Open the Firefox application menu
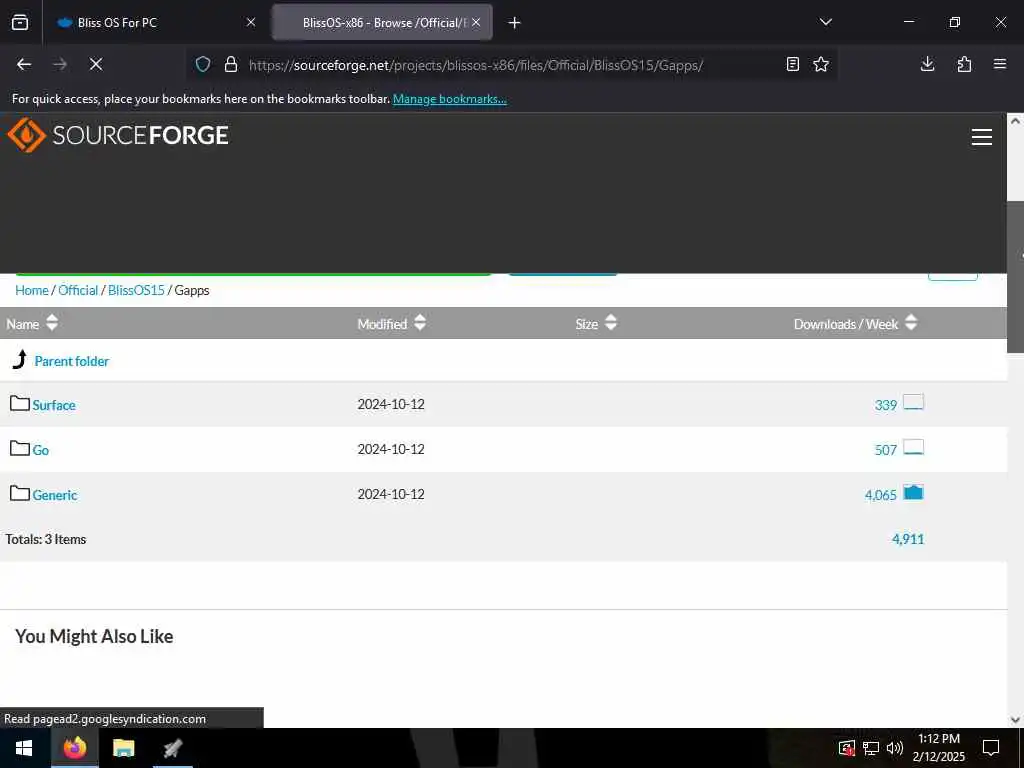The height and width of the screenshot is (768, 1024). point(1000,64)
